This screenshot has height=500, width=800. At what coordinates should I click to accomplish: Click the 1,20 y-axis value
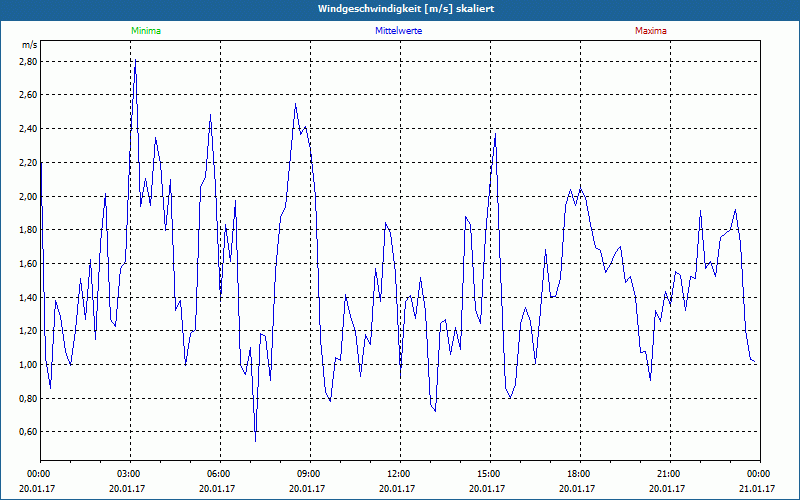coord(29,331)
